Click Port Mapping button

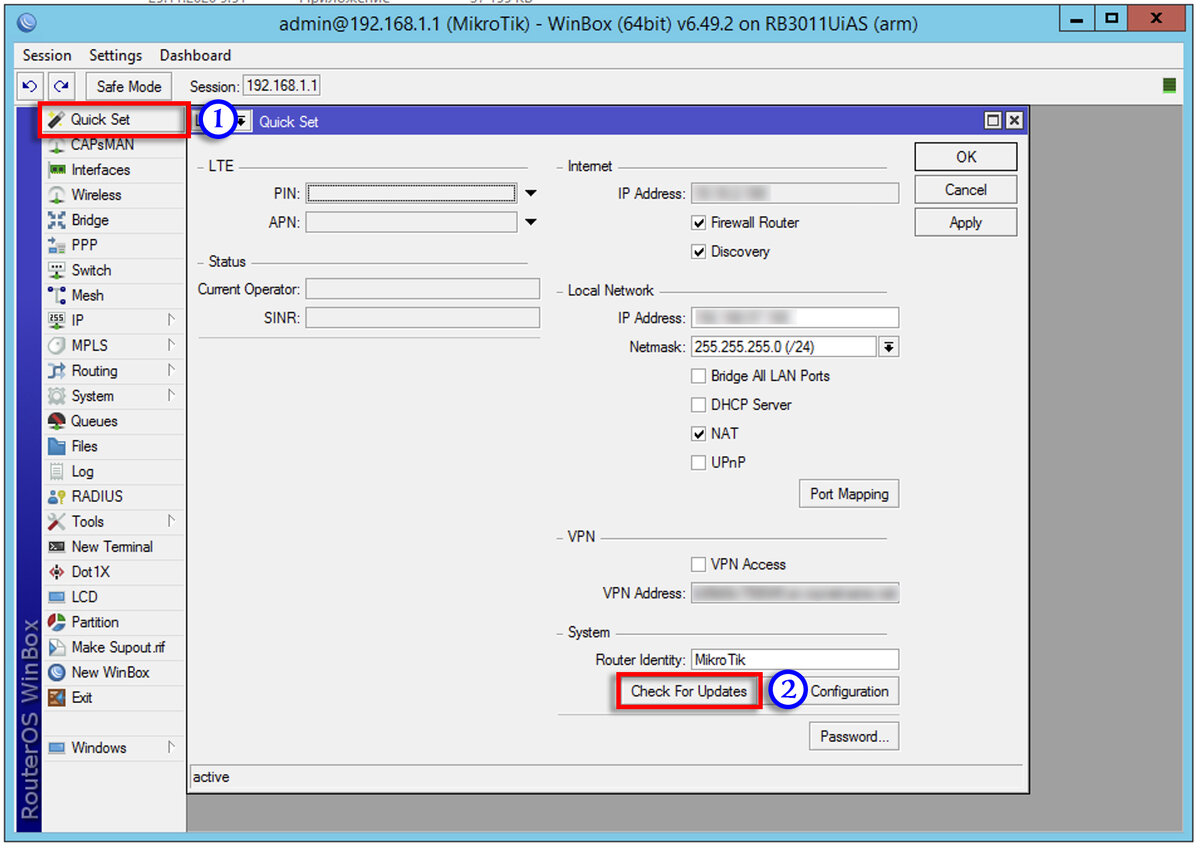tap(849, 494)
